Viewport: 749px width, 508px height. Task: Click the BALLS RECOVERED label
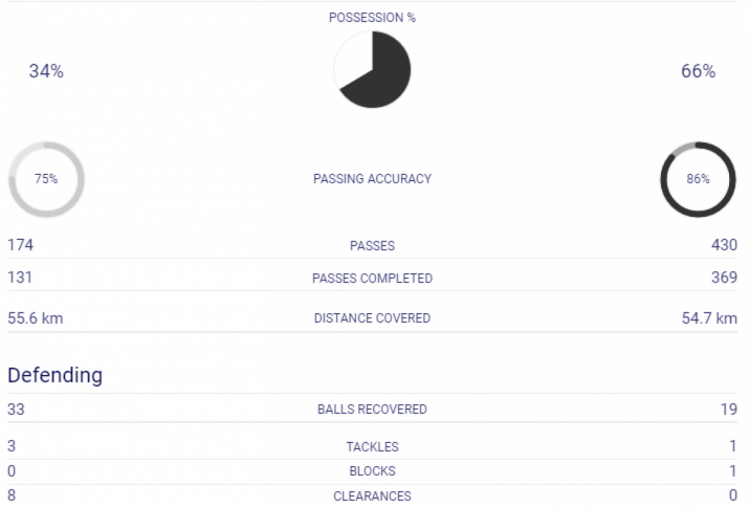[372, 410]
